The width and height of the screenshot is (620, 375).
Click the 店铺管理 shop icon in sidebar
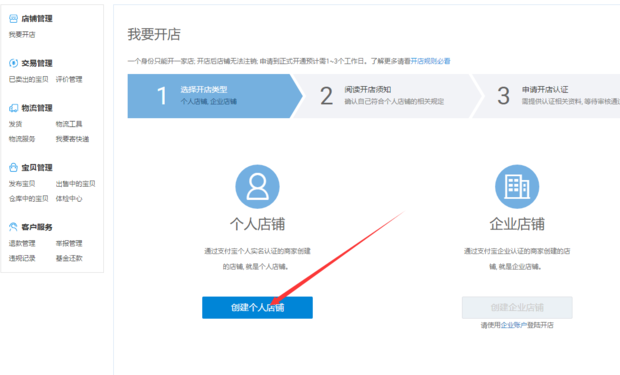tap(13, 19)
